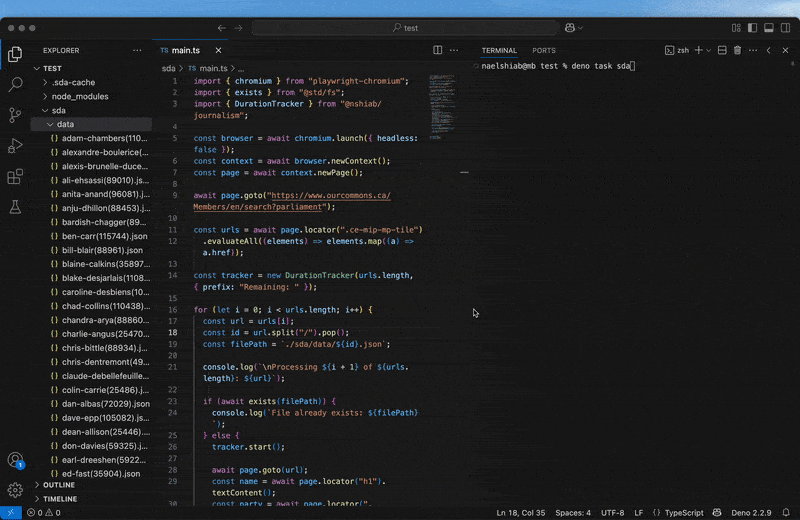The height and width of the screenshot is (520, 800).
Task: Open the Extensions view
Action: click(15, 177)
